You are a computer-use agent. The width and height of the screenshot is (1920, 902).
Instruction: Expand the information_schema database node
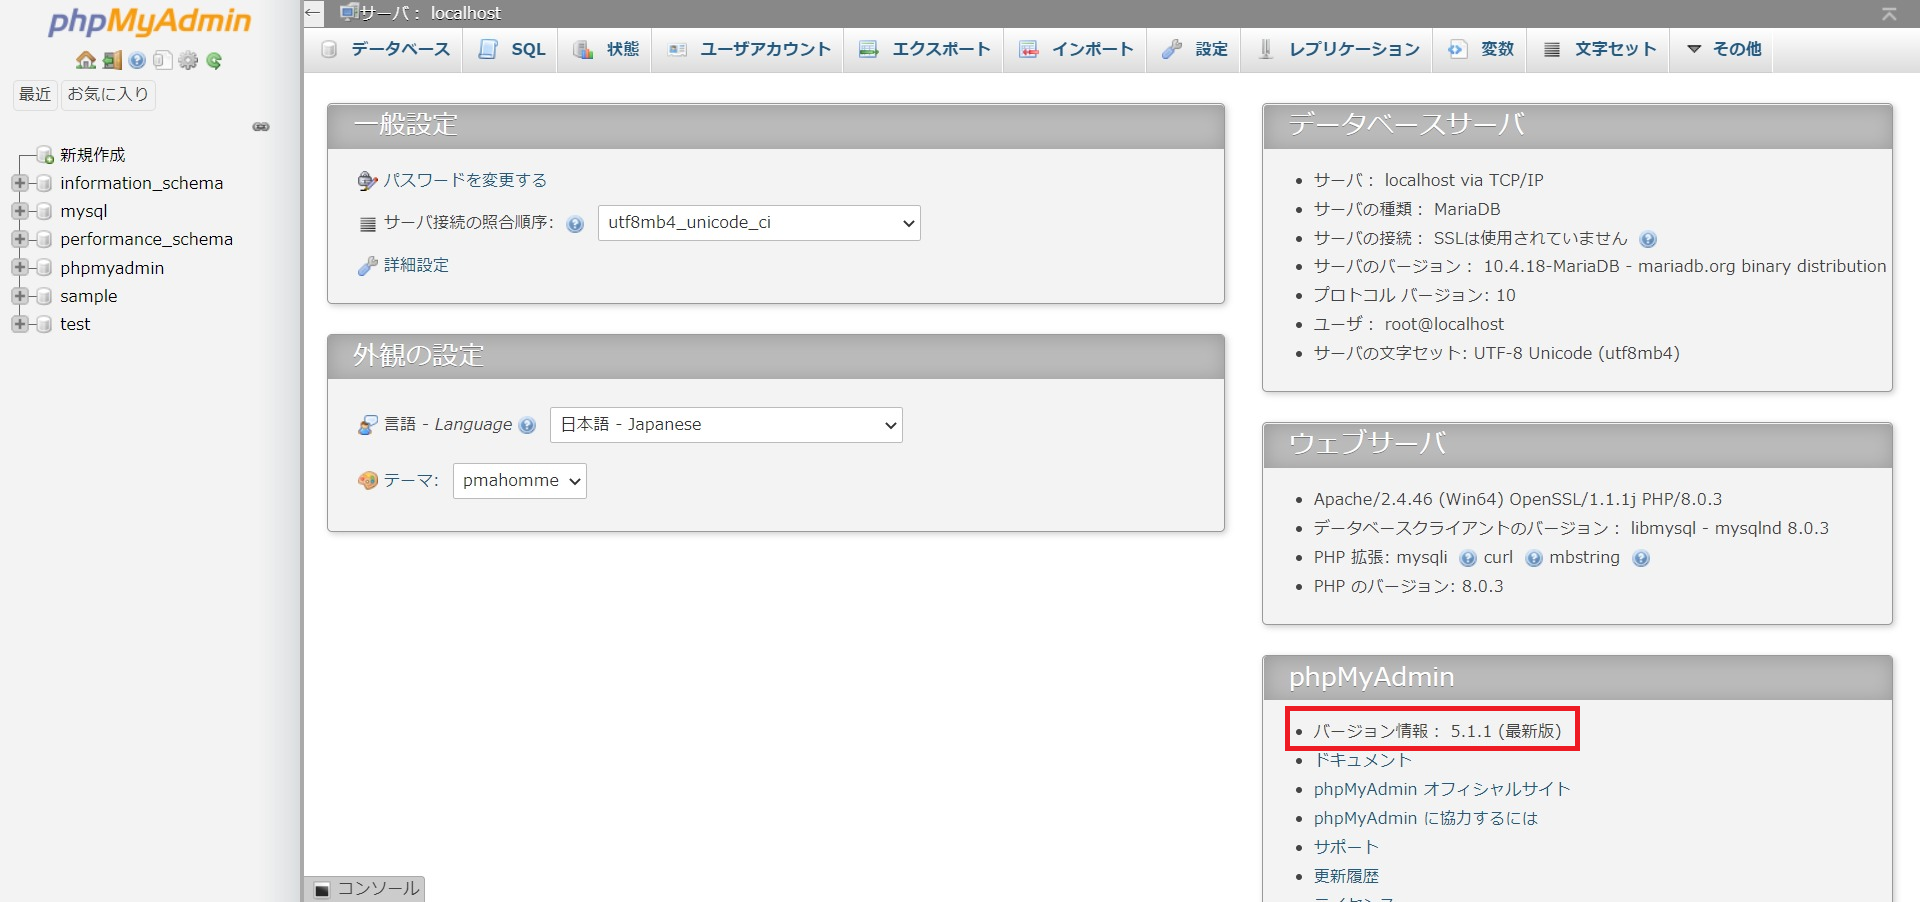[x=19, y=183]
